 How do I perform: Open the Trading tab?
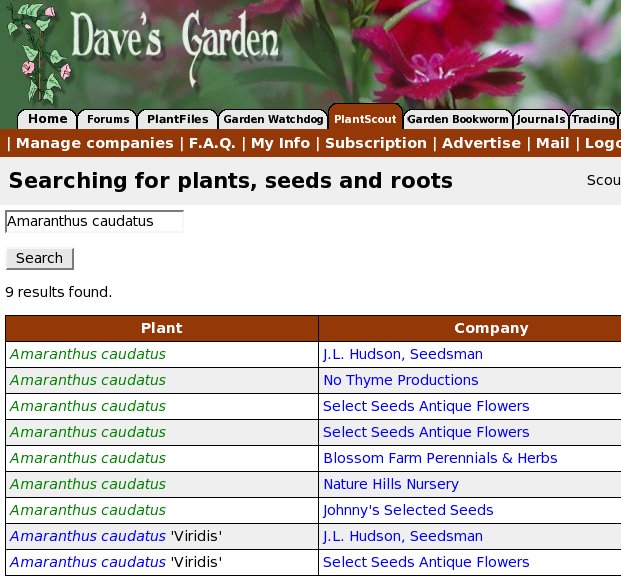[x=593, y=119]
